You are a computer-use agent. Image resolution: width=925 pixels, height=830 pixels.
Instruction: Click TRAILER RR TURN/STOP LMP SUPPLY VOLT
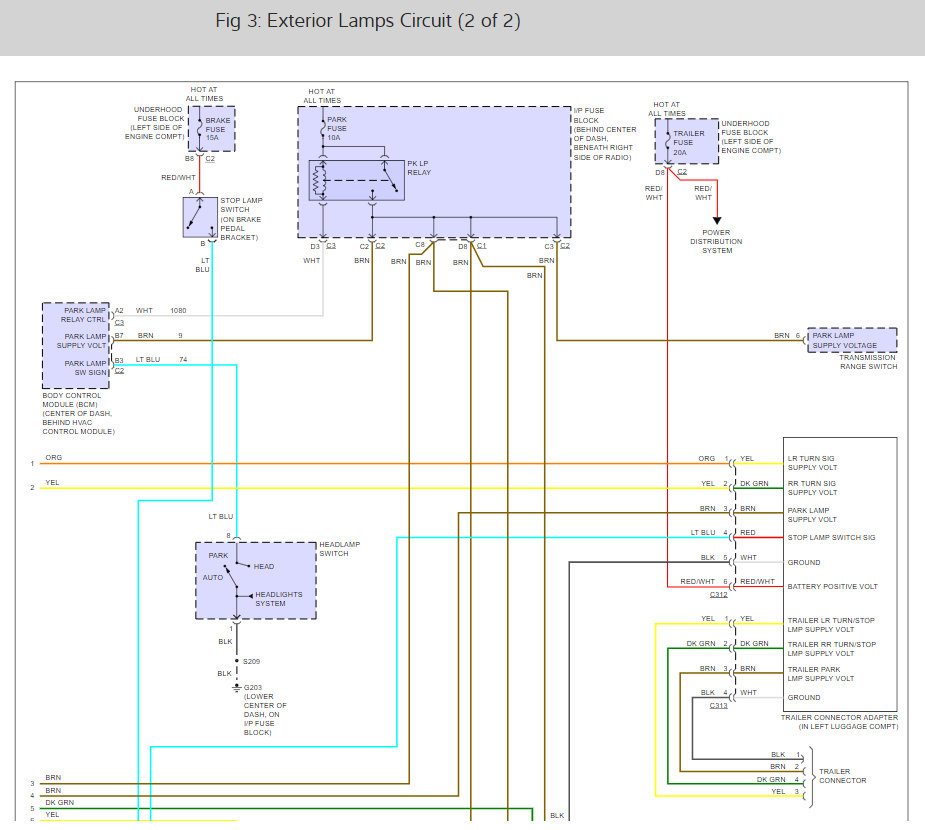[832, 649]
